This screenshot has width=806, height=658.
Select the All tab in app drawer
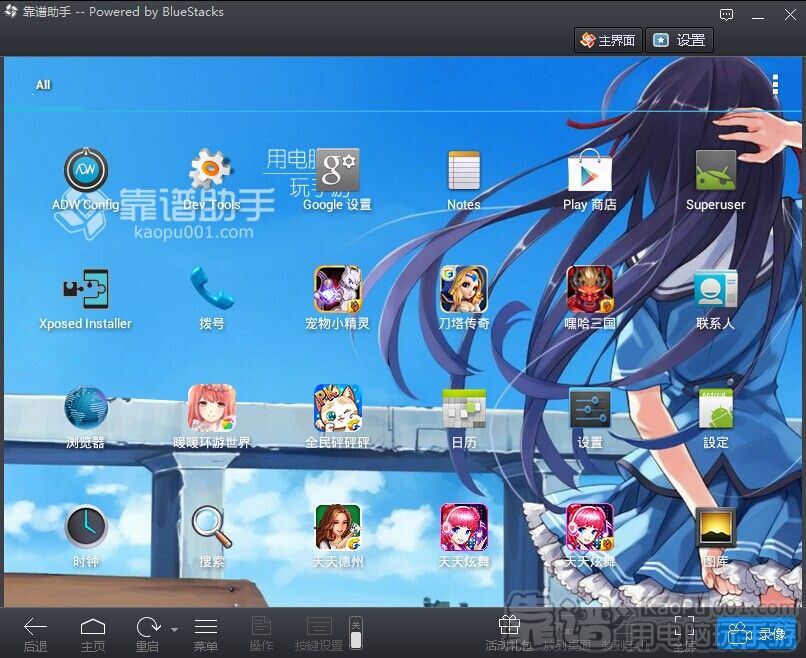click(x=43, y=85)
